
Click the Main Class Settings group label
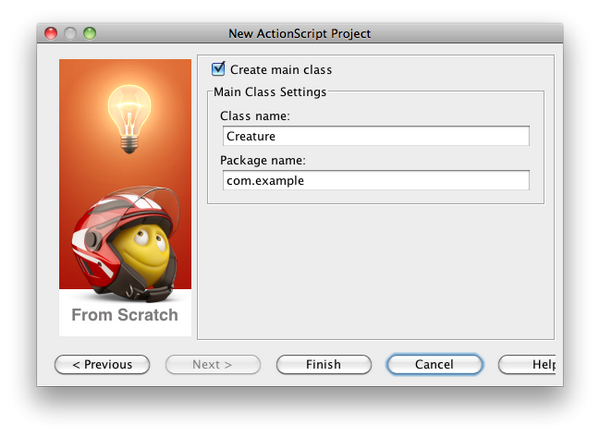coord(270,92)
